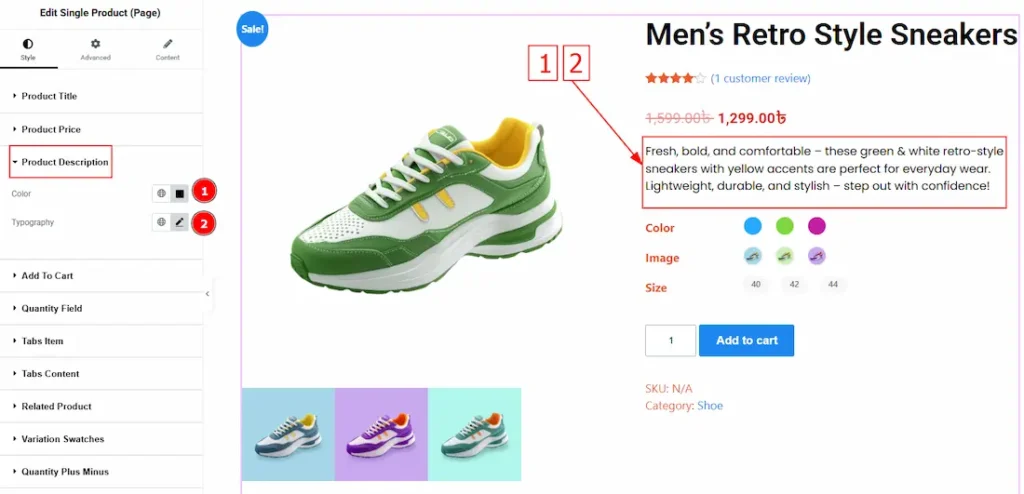Image resolution: width=1024 pixels, height=494 pixels.
Task: Expand the Add To Cart section
Action: 47,275
